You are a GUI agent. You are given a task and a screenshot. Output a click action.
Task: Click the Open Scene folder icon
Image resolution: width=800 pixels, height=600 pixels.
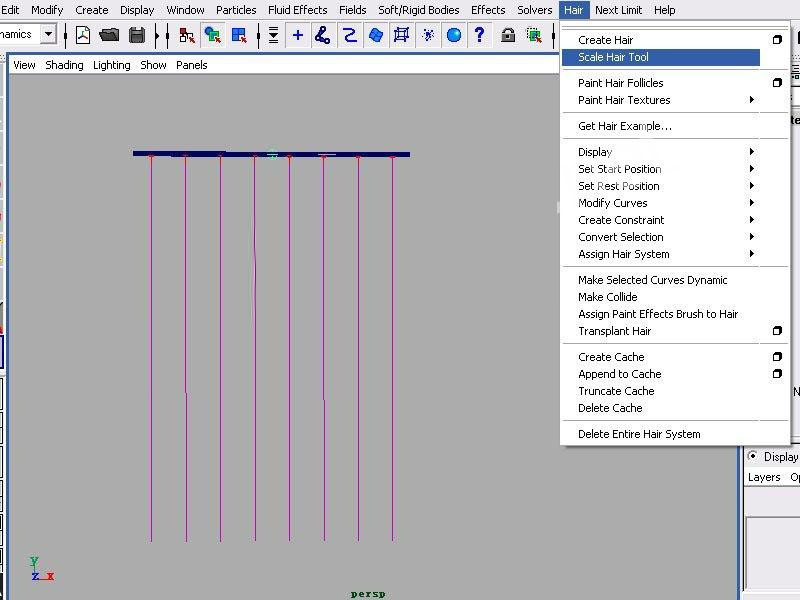tap(109, 35)
